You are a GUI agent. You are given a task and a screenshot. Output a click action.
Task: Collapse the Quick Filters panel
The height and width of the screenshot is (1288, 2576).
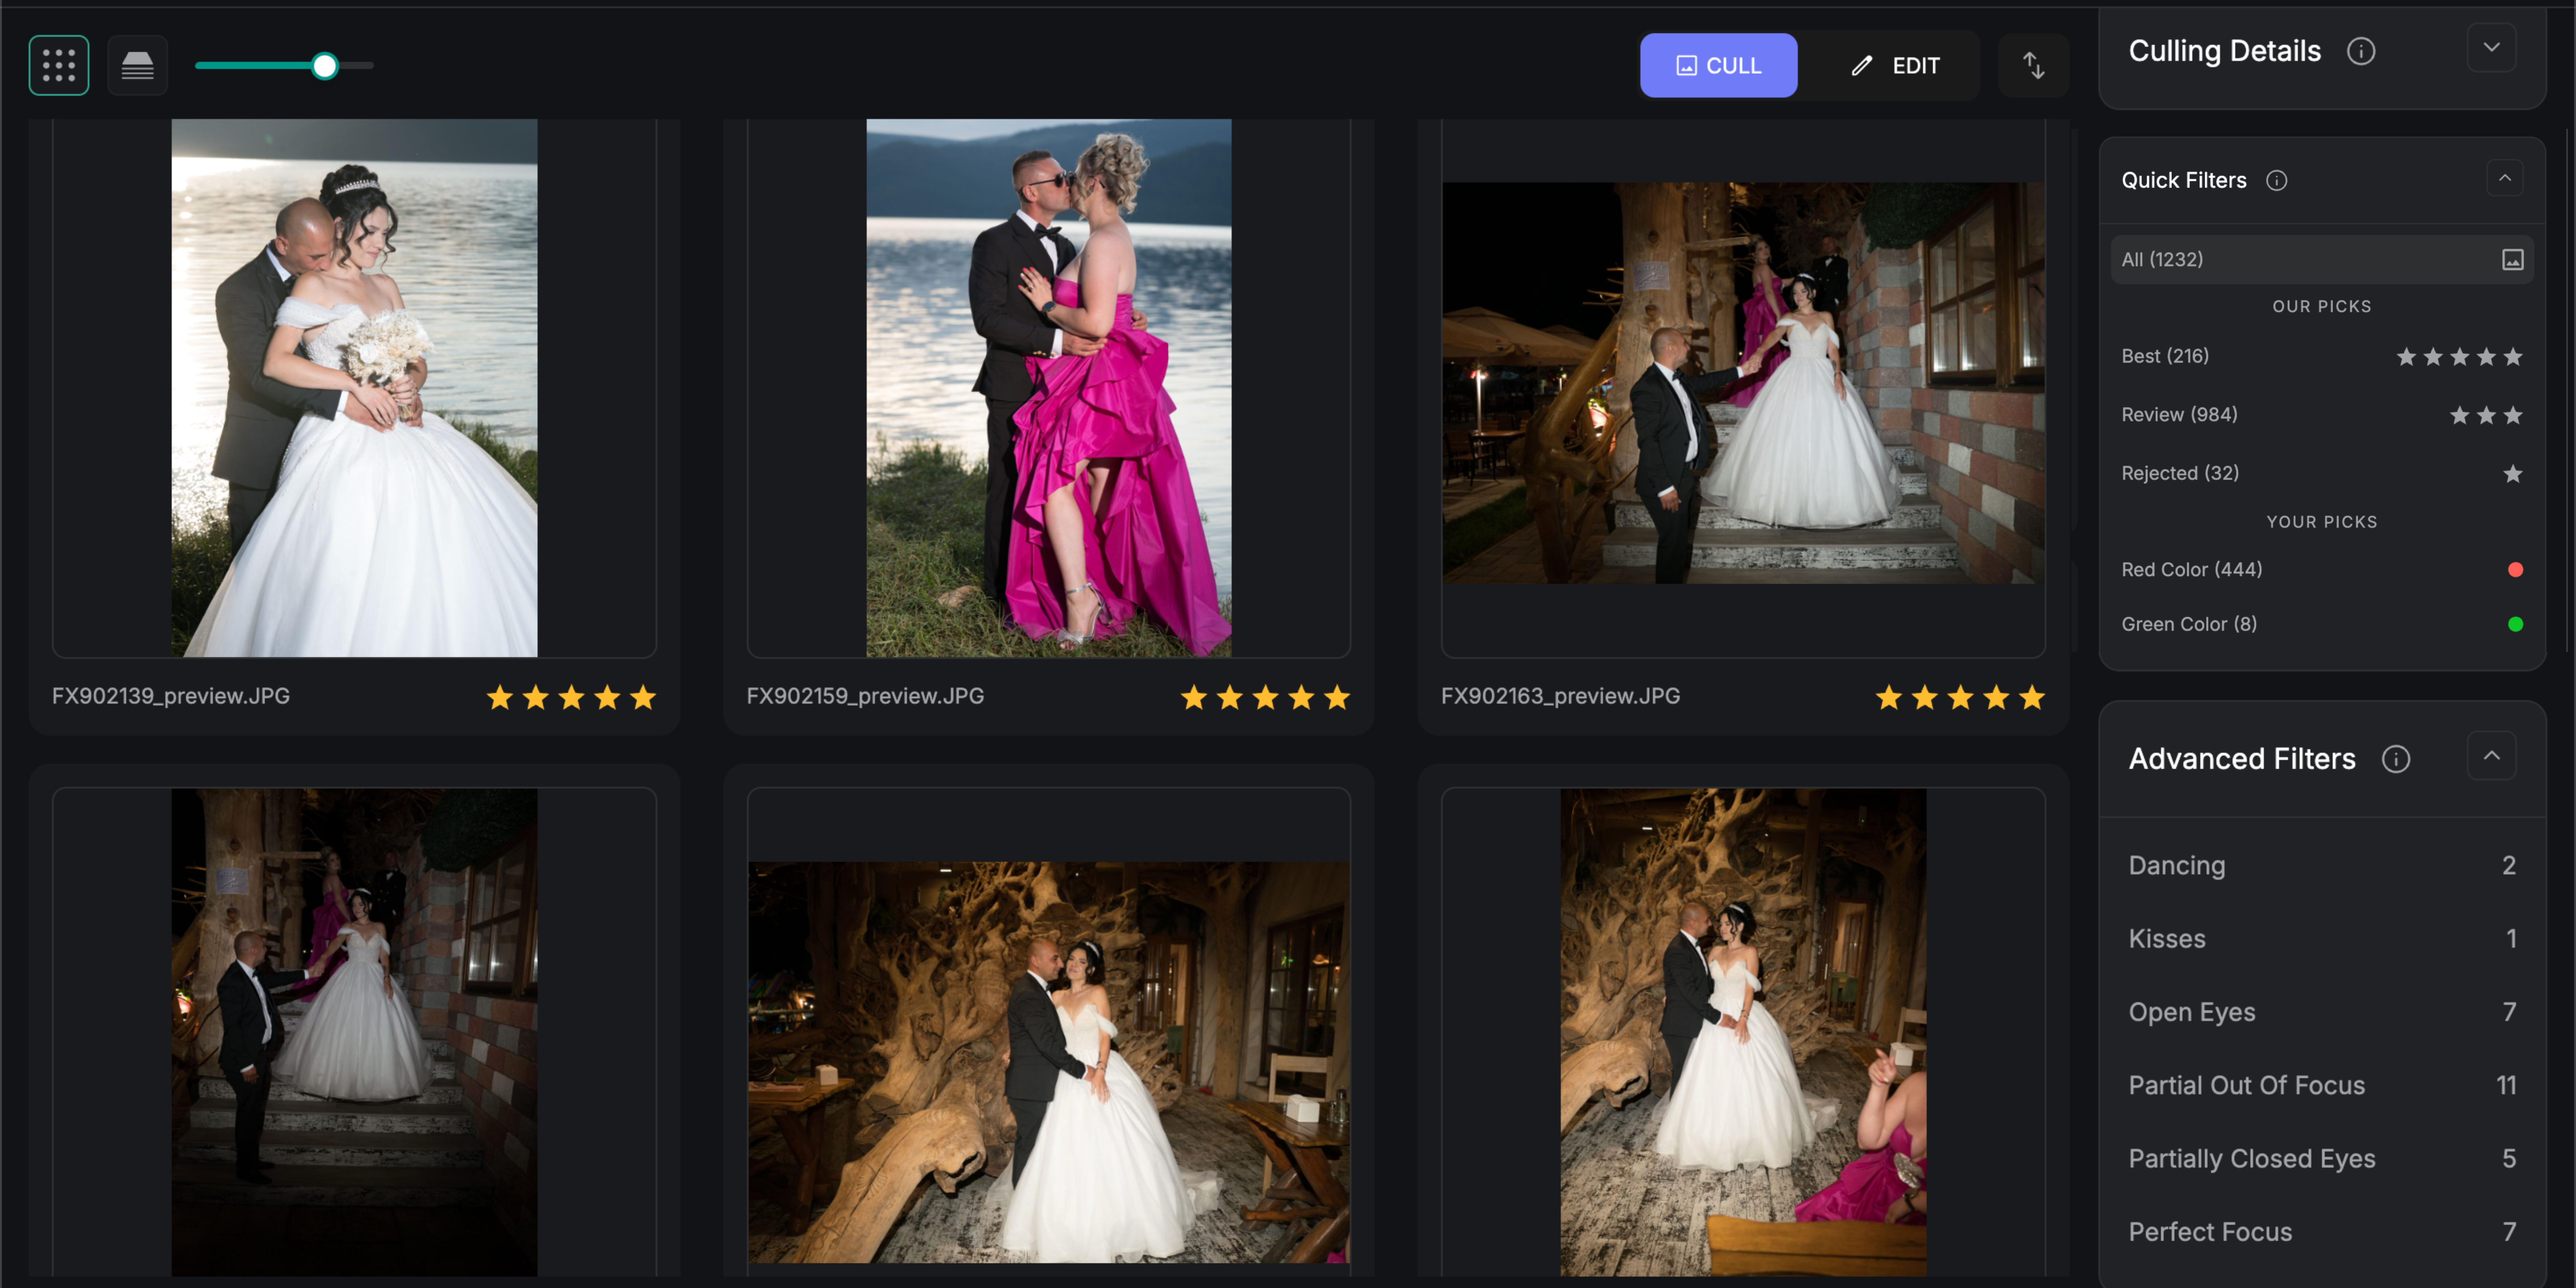(x=2504, y=178)
